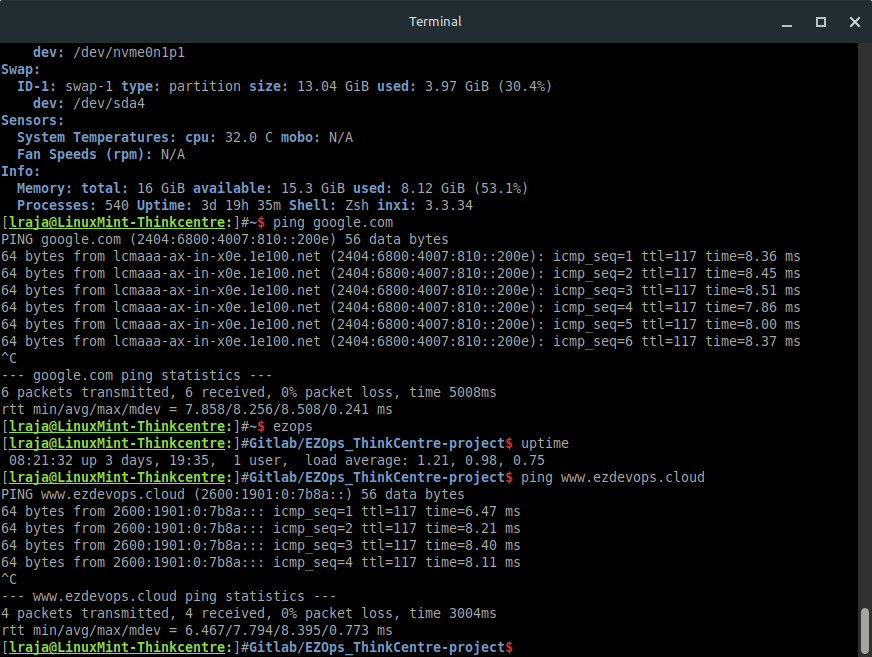Select the icmp_seq=1 ping reply line

coord(400,256)
